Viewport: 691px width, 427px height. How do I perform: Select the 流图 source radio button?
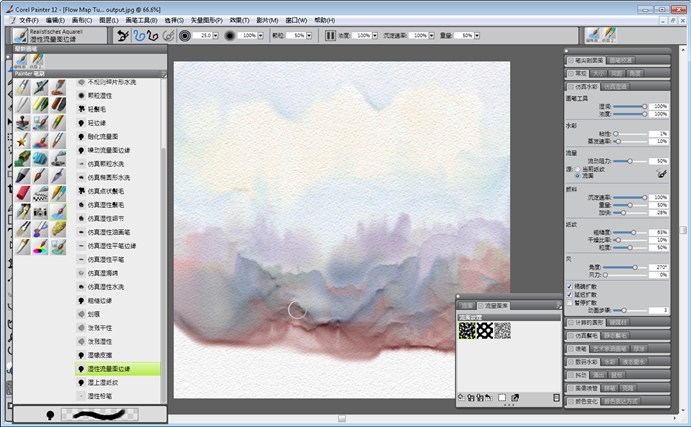577,175
